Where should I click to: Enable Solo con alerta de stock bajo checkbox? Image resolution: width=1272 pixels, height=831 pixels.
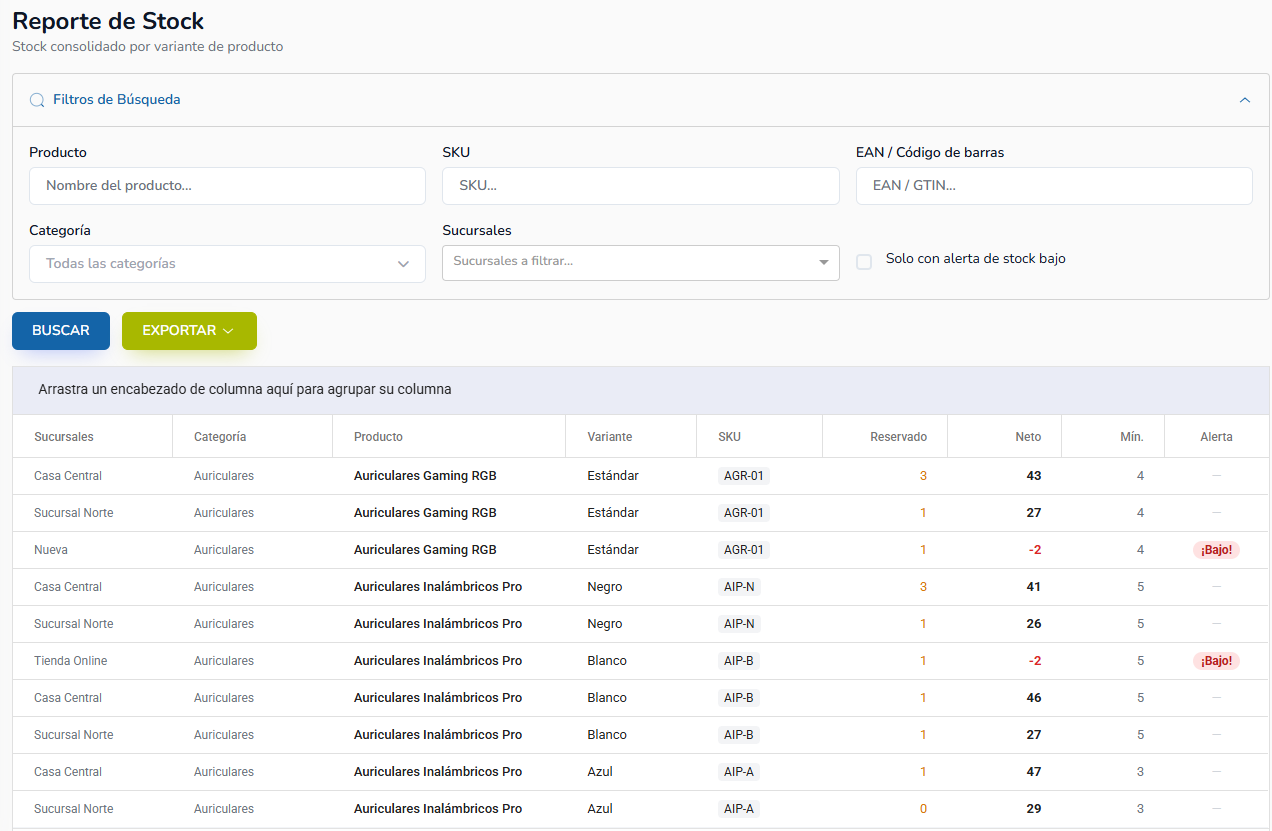[x=864, y=261]
